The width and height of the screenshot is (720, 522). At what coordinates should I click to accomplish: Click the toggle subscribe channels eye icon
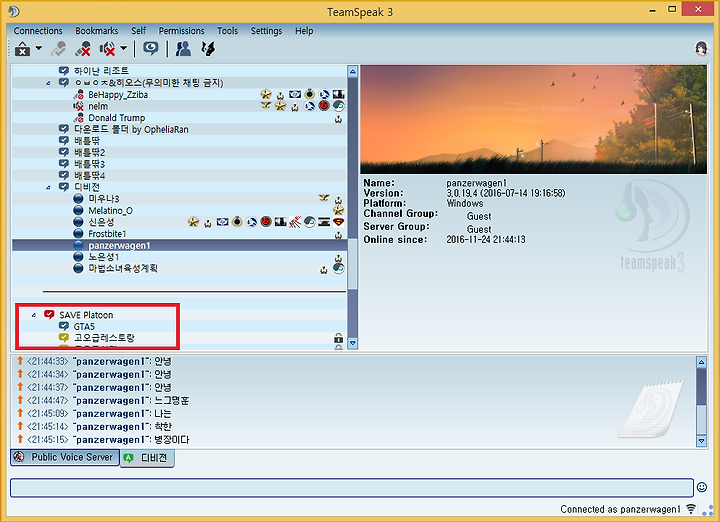click(150, 48)
